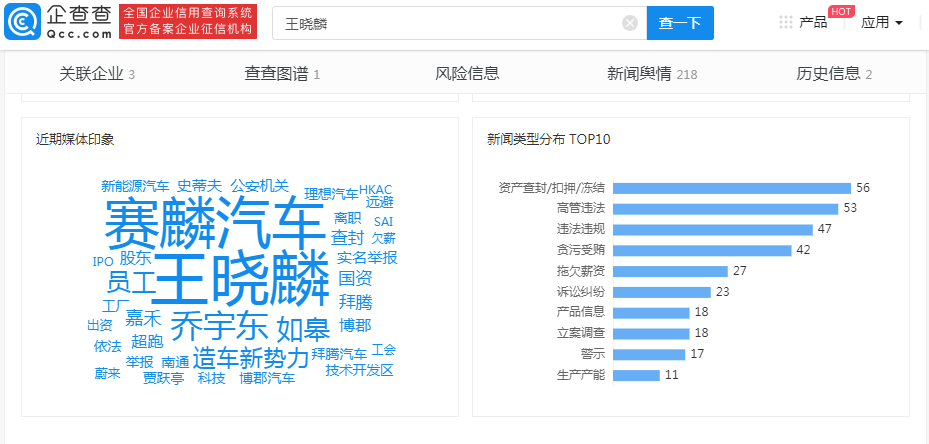
Task: Click word cloud term SAI
Action: click(x=383, y=222)
